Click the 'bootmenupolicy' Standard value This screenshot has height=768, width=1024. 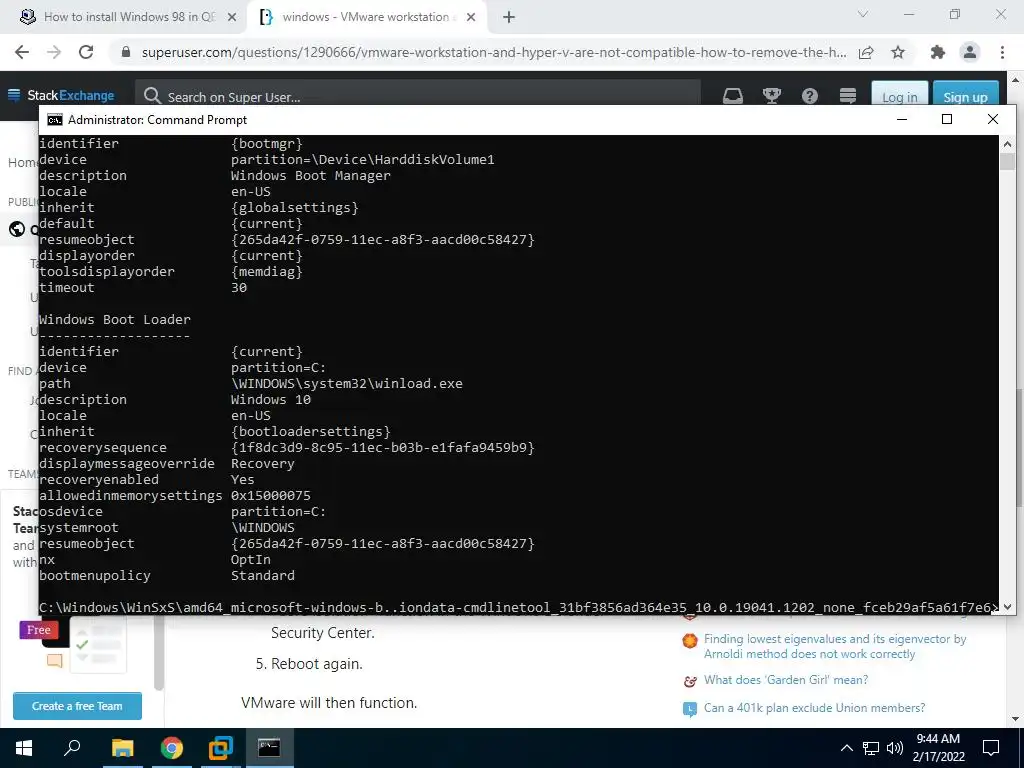point(263,575)
